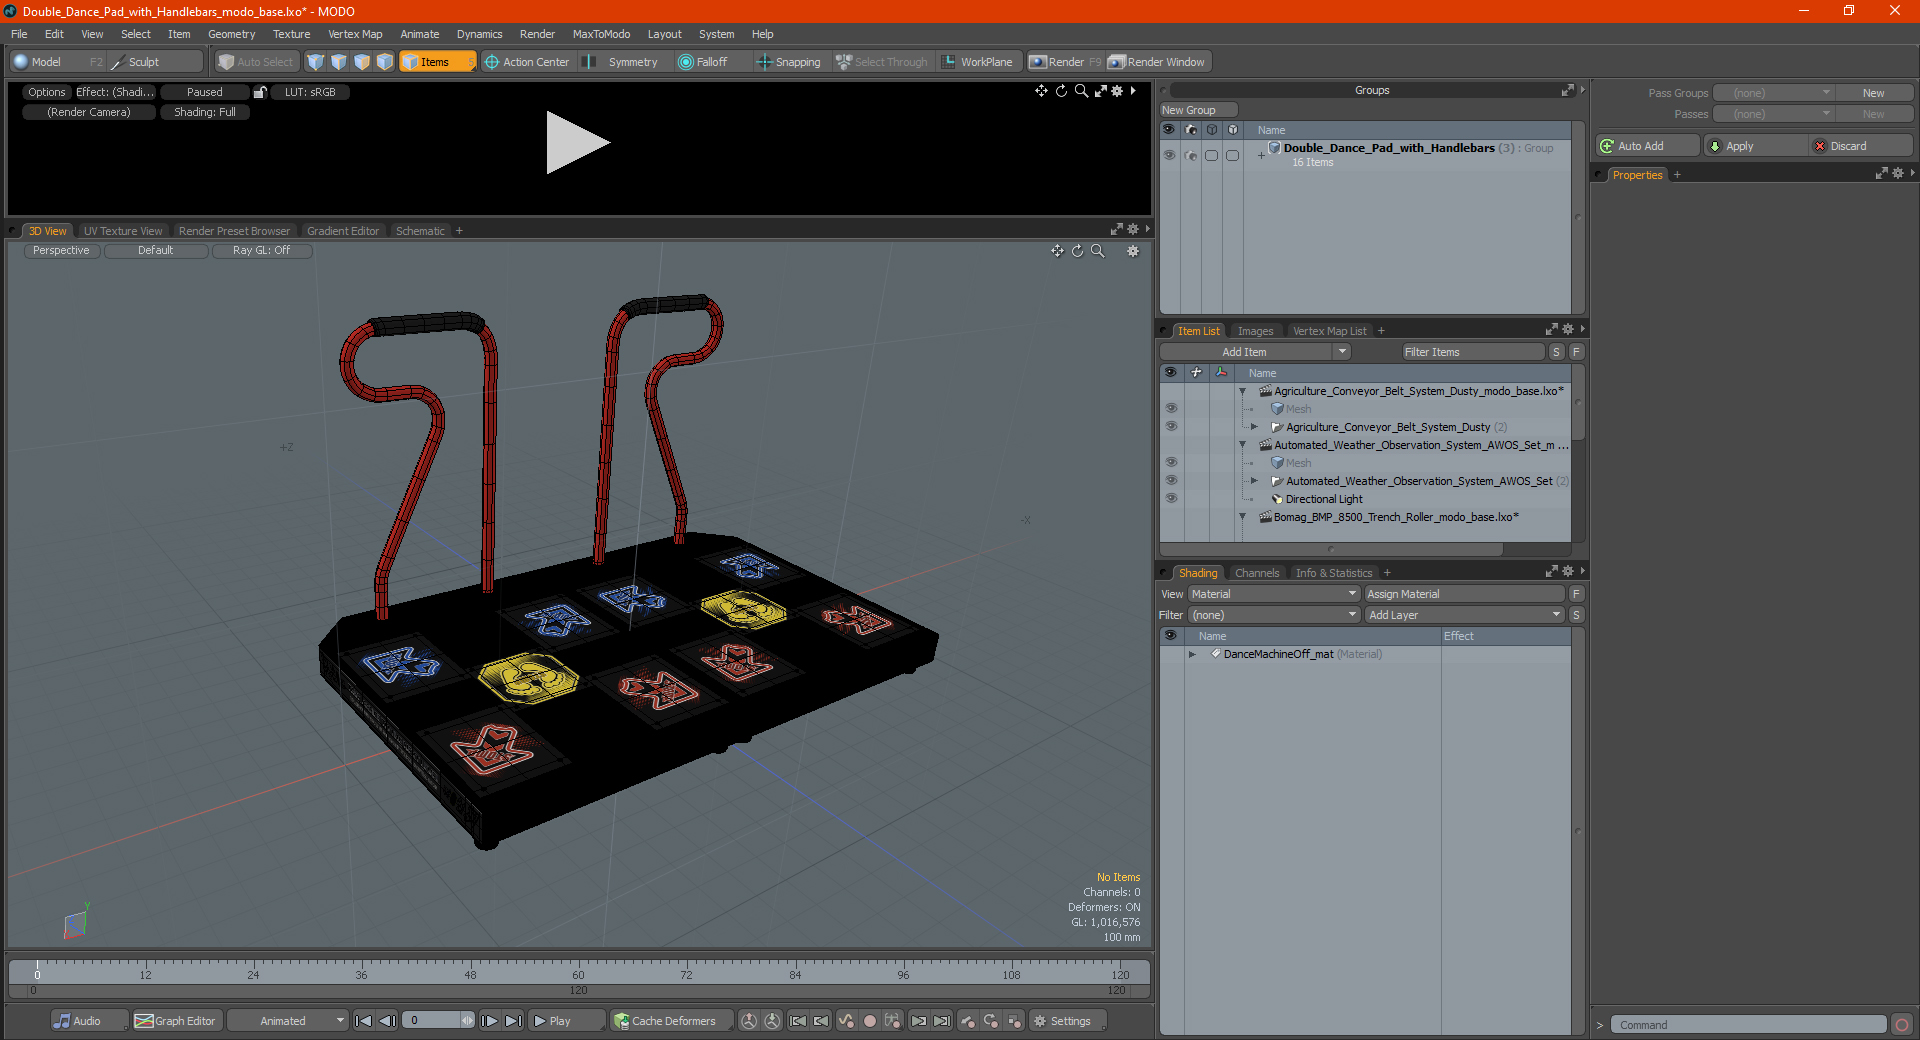The height and width of the screenshot is (1040, 1920).
Task: Toggle eye for Double_Dance_Pad_with_Handlebars group
Action: [x=1169, y=155]
